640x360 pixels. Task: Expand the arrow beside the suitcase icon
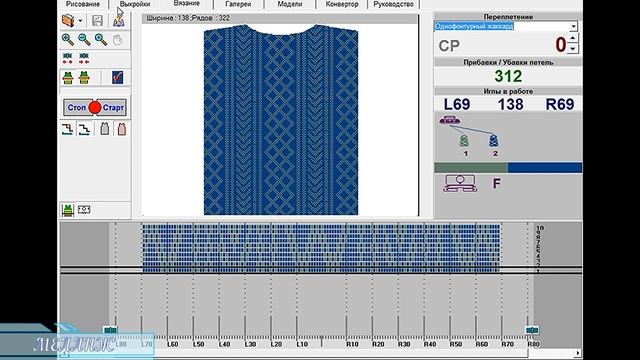click(x=80, y=21)
